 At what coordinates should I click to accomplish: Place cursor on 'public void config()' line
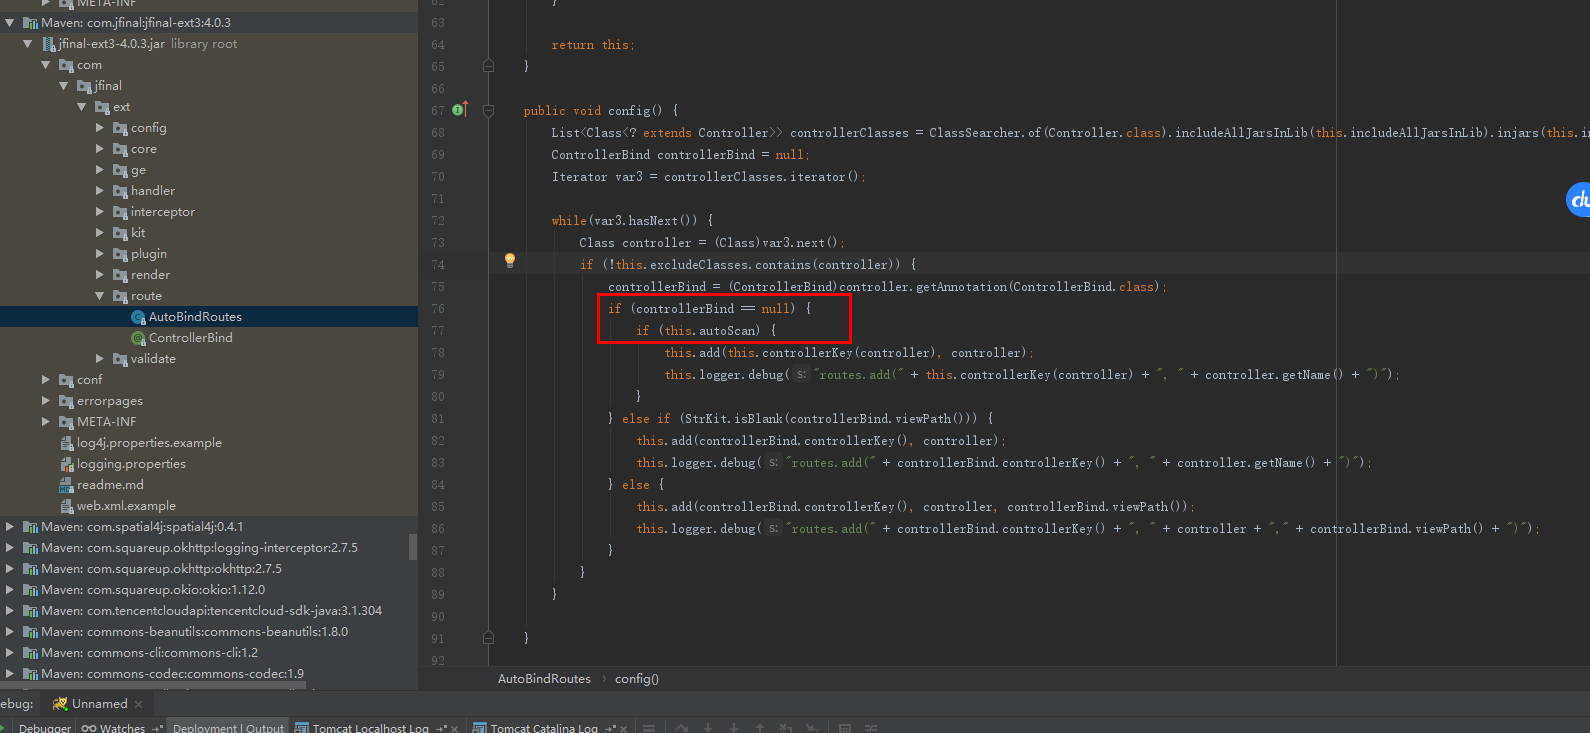point(600,111)
